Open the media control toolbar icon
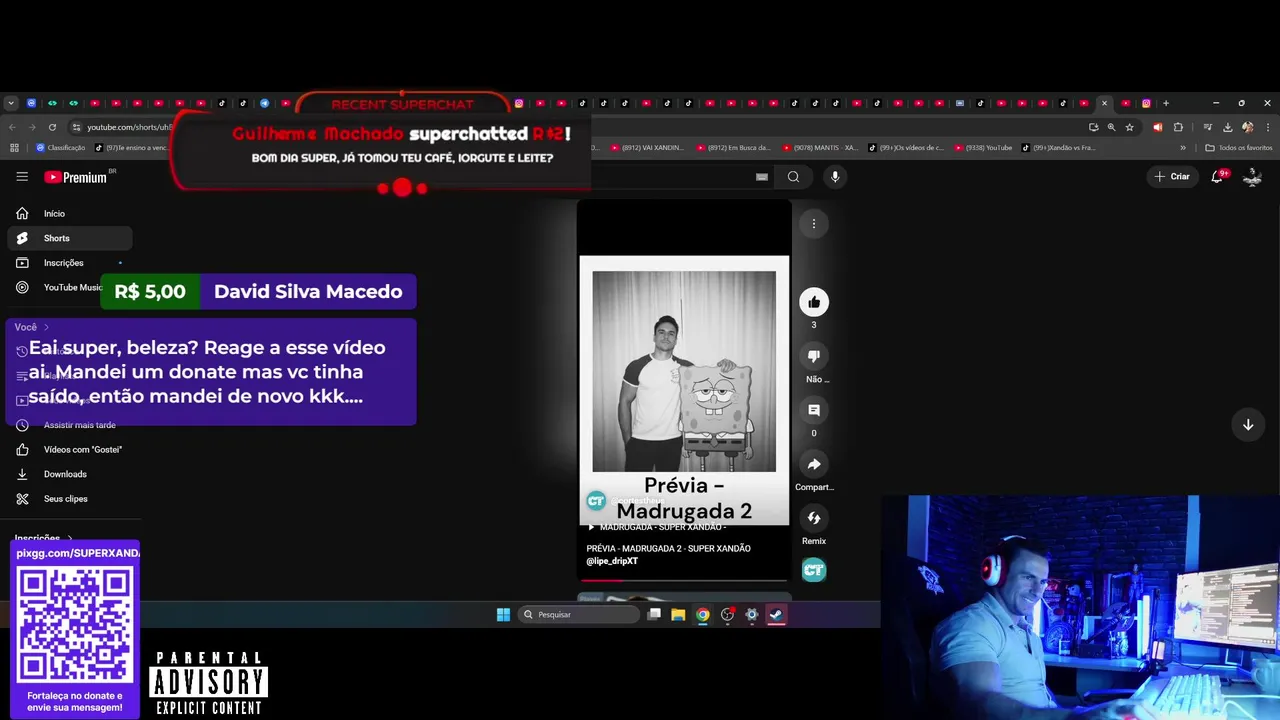Screen dimensions: 1280x720 point(1207,127)
